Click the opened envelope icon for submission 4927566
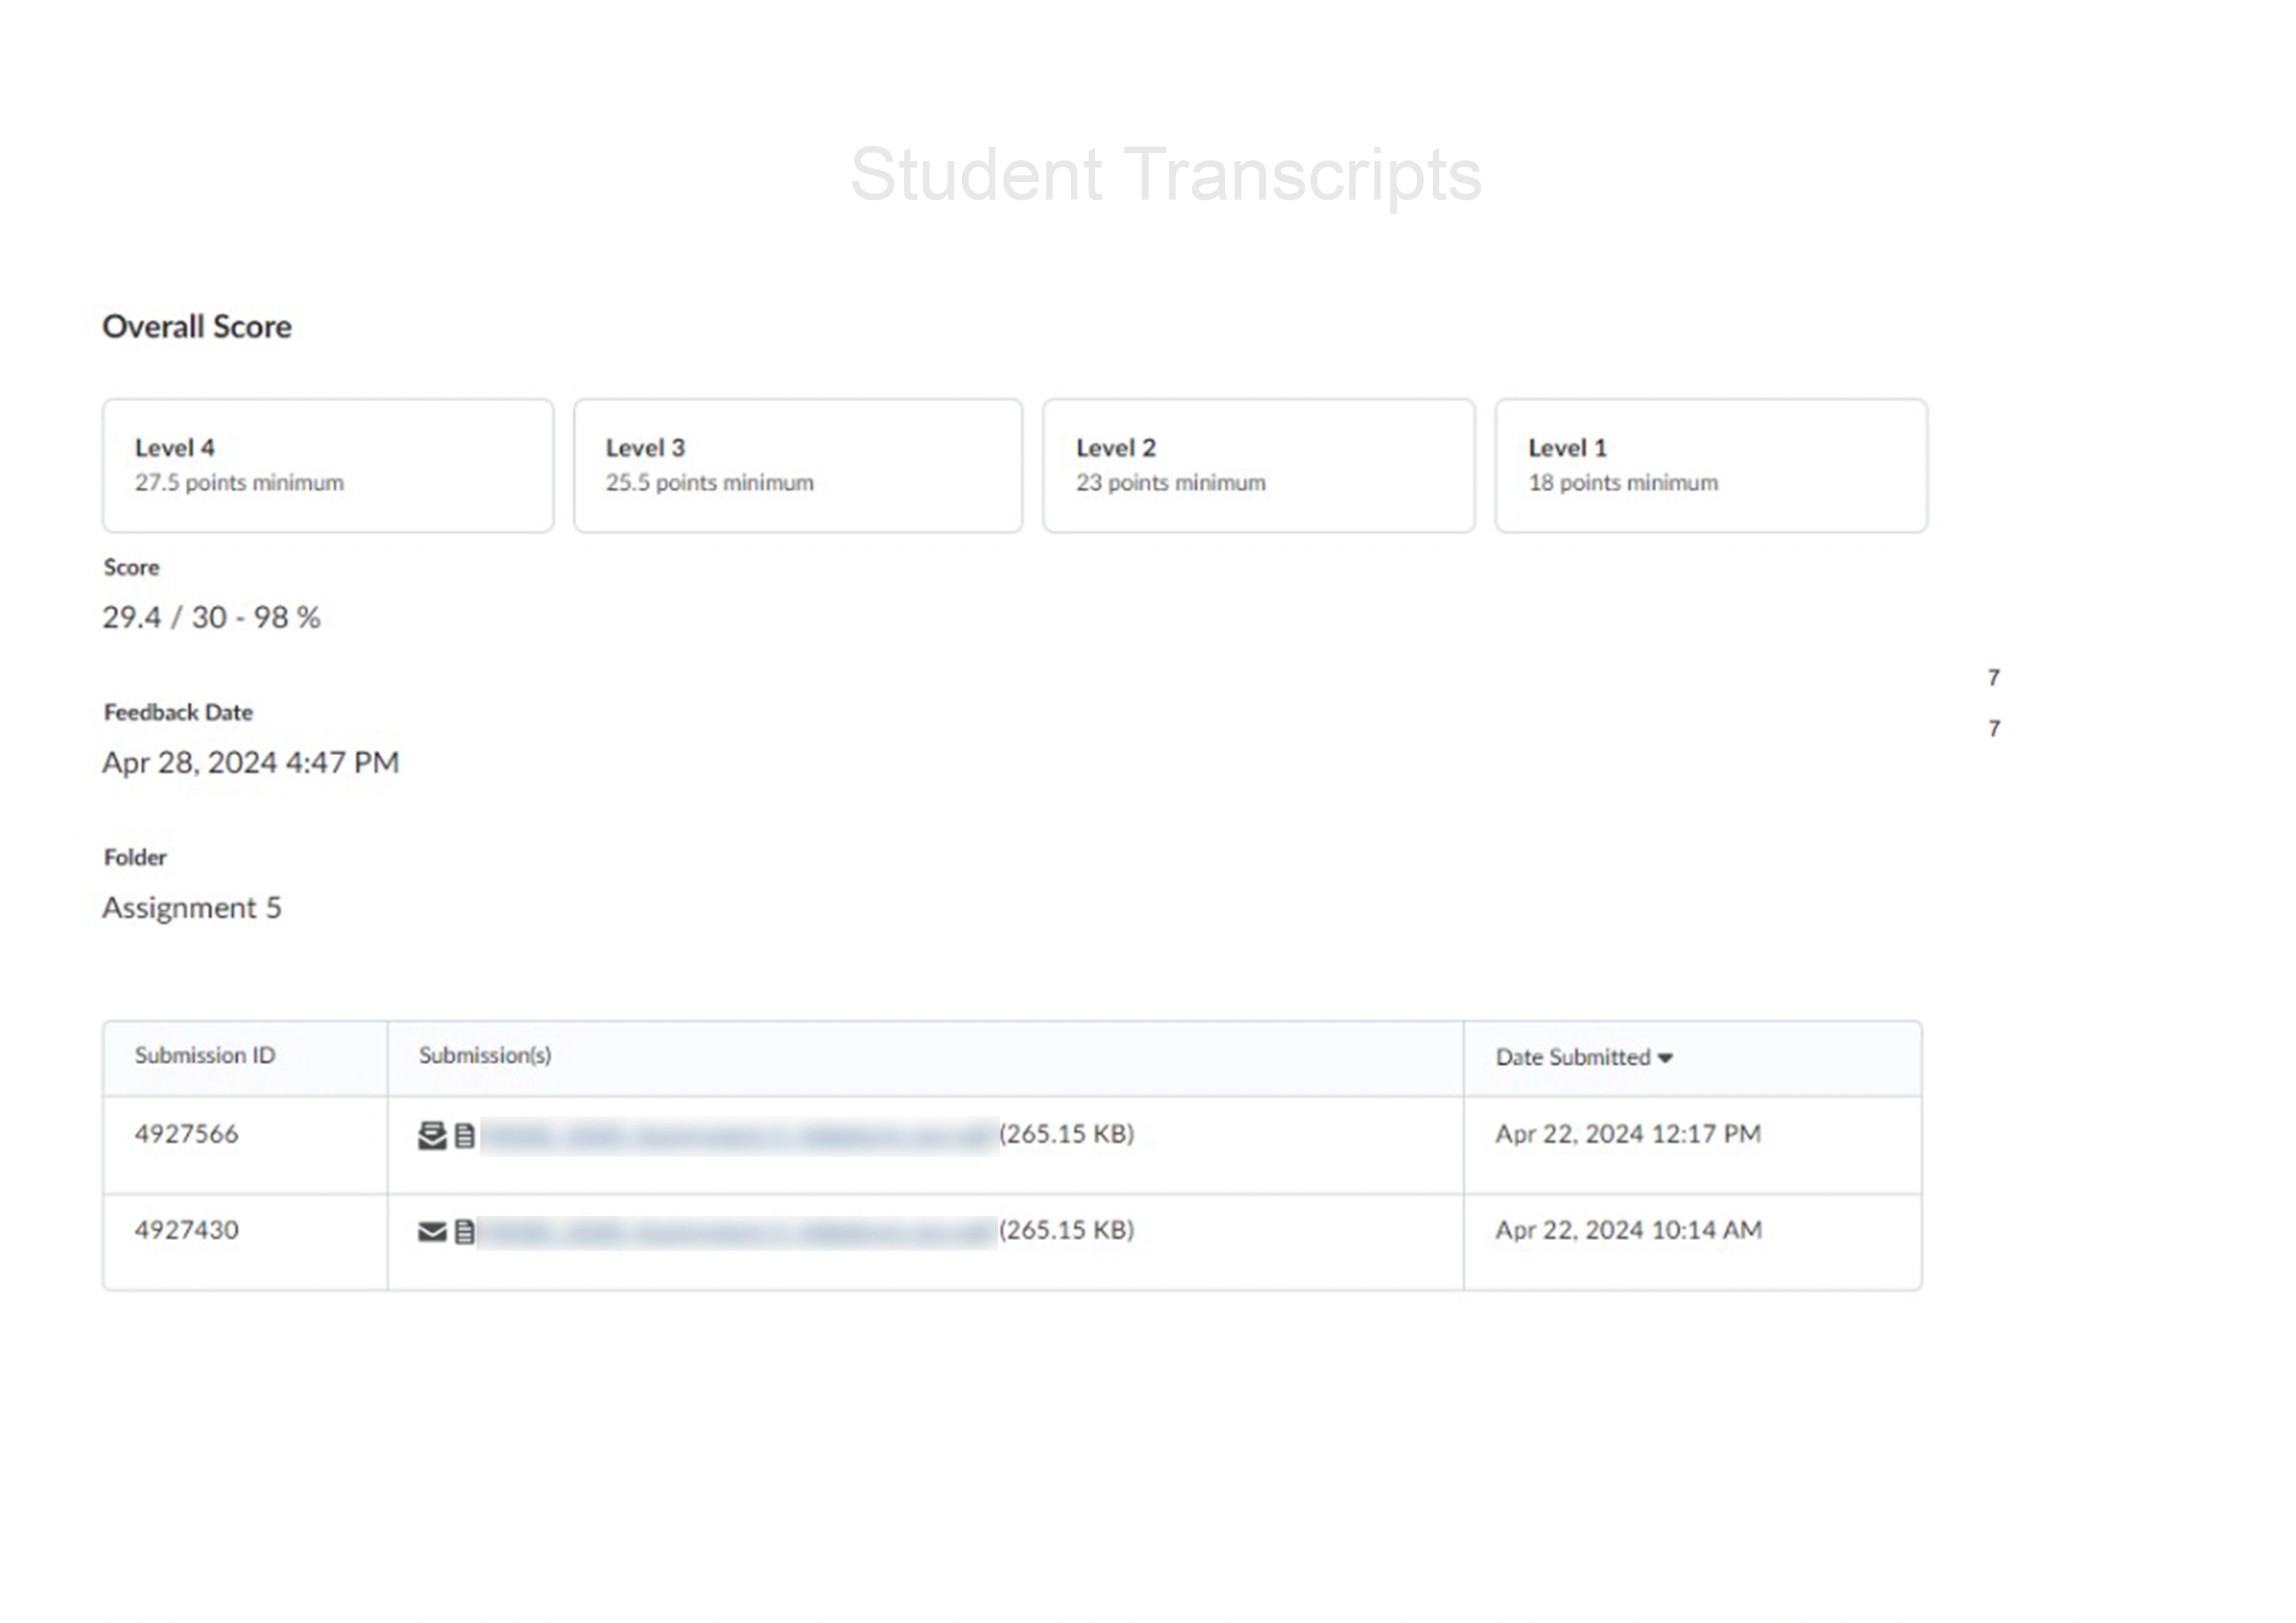2296x1623 pixels. click(x=432, y=1135)
